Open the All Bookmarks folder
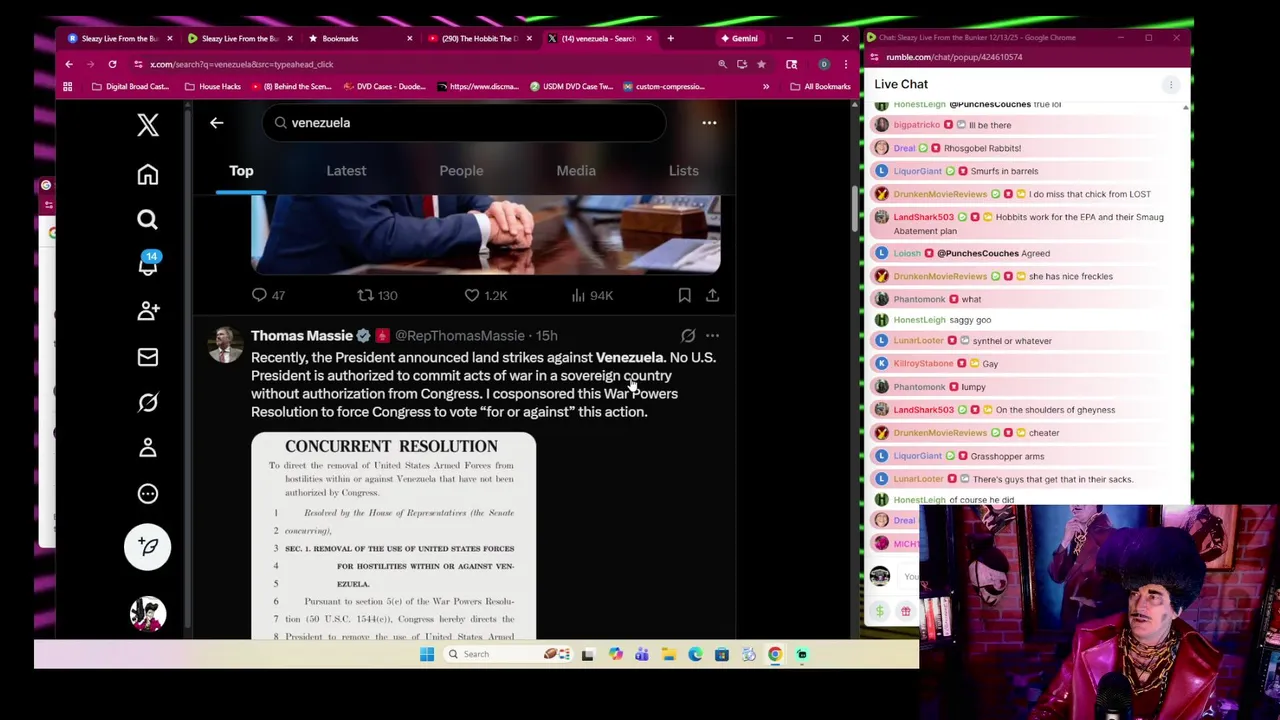 (x=820, y=87)
